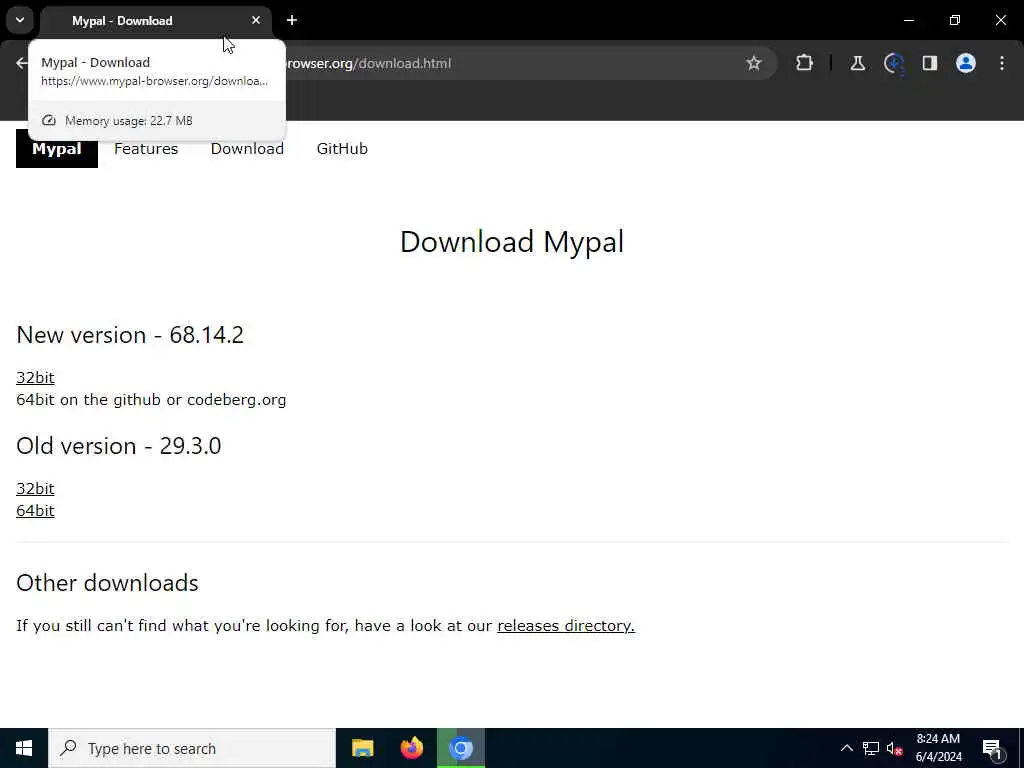Click the Old version - 29.3.0 heading
1024x768 pixels.
point(119,446)
